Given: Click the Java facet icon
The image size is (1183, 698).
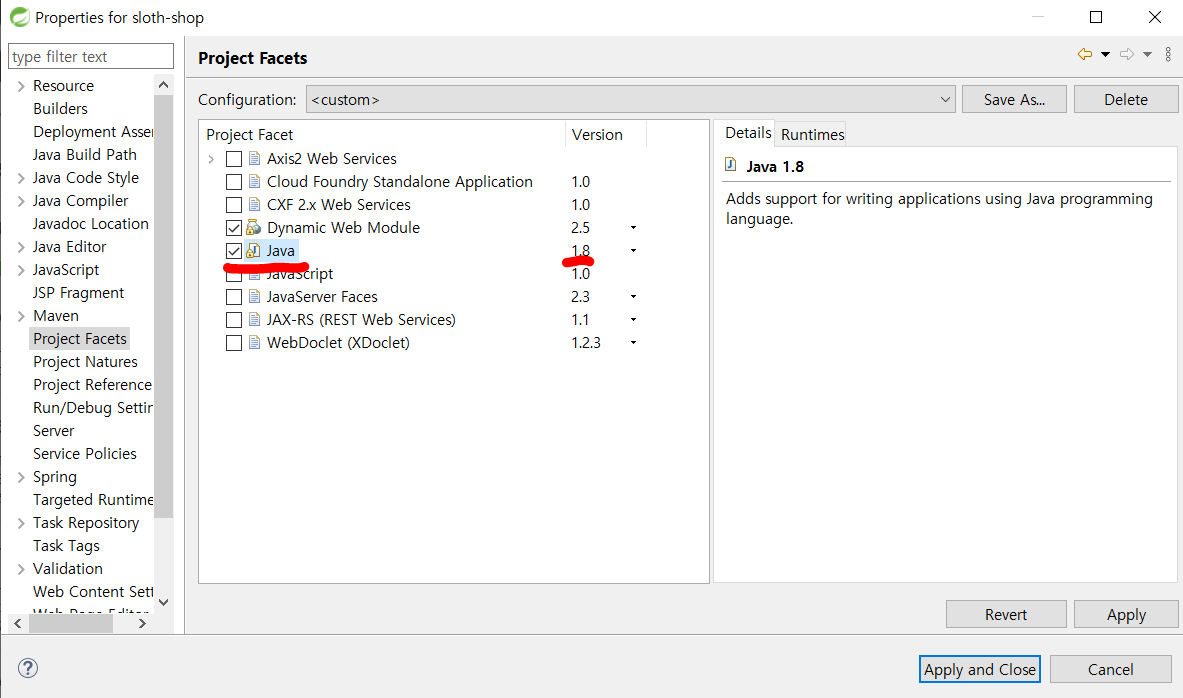Looking at the screenshot, I should tap(254, 251).
